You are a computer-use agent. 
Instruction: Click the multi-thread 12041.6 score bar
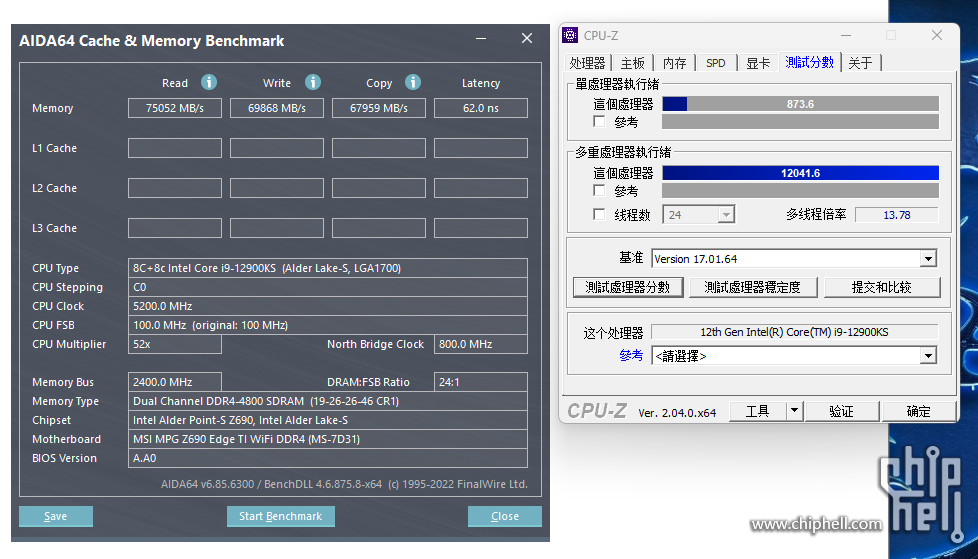800,173
